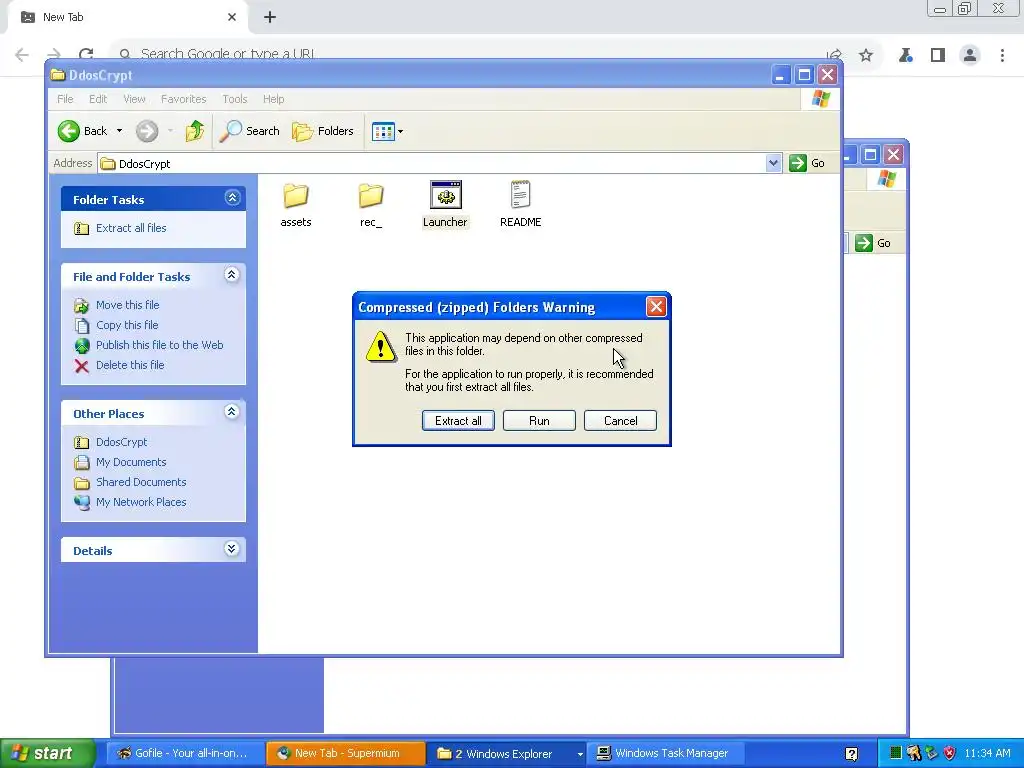
Task: Collapse the Other Places panel
Action: (231, 412)
